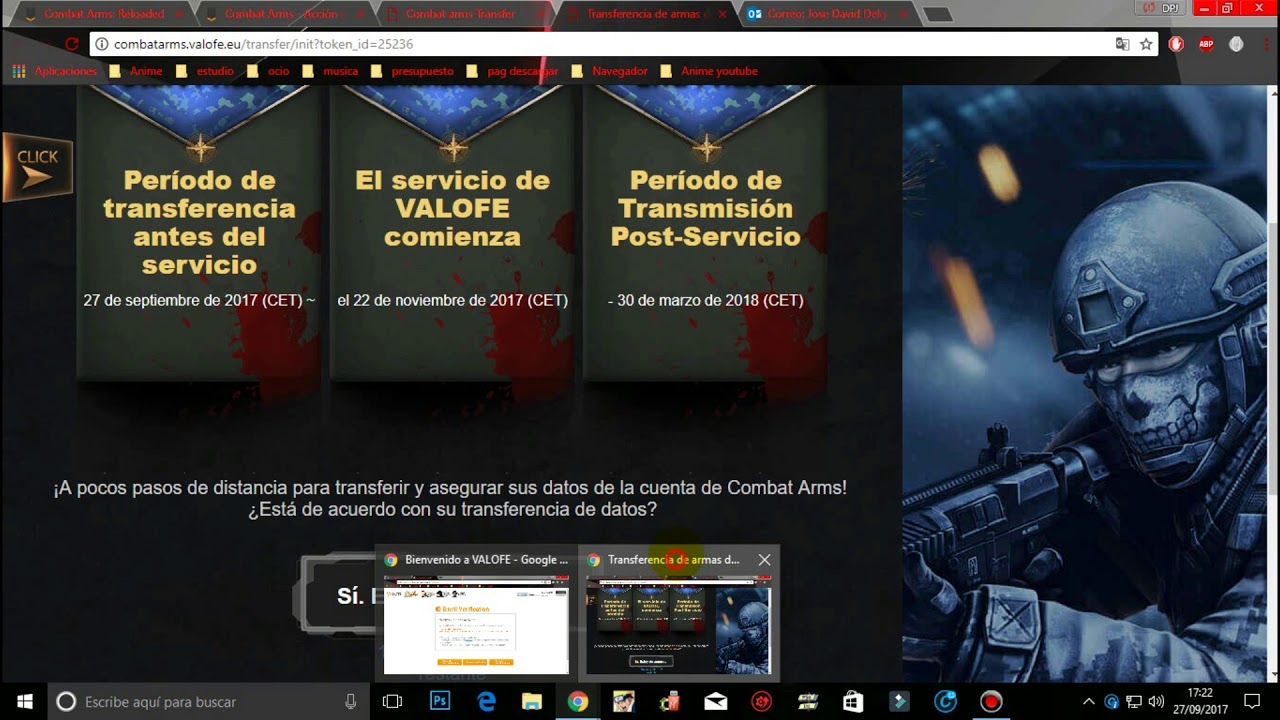
Task: Open the estudio bookmarks folder
Action: (x=205, y=71)
